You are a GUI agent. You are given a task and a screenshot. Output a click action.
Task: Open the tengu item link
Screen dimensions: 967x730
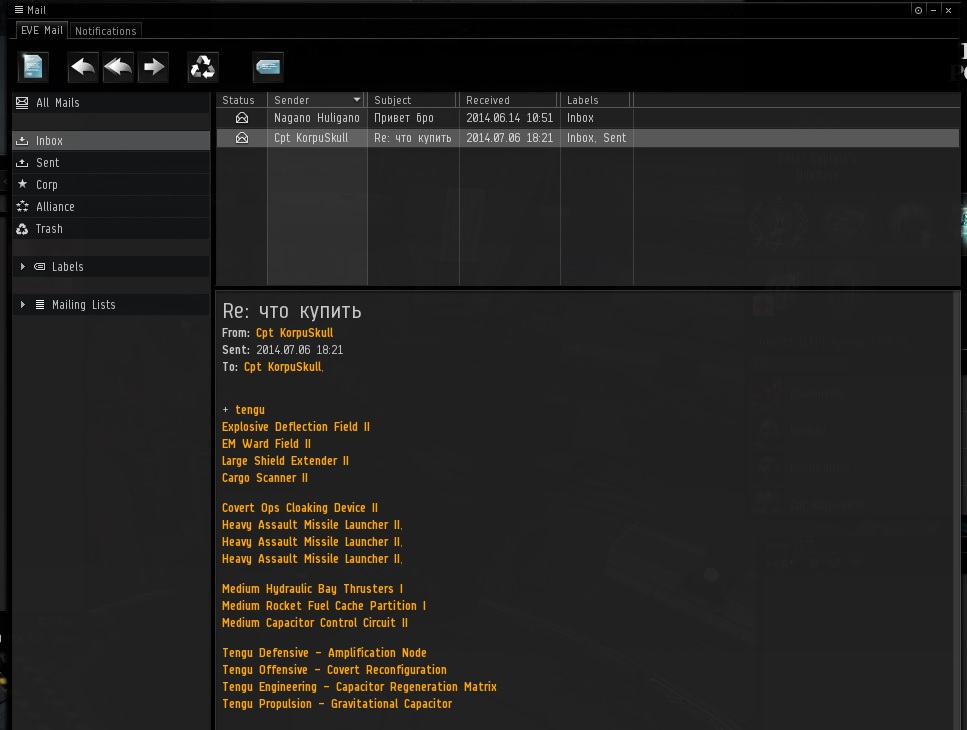tap(250, 410)
